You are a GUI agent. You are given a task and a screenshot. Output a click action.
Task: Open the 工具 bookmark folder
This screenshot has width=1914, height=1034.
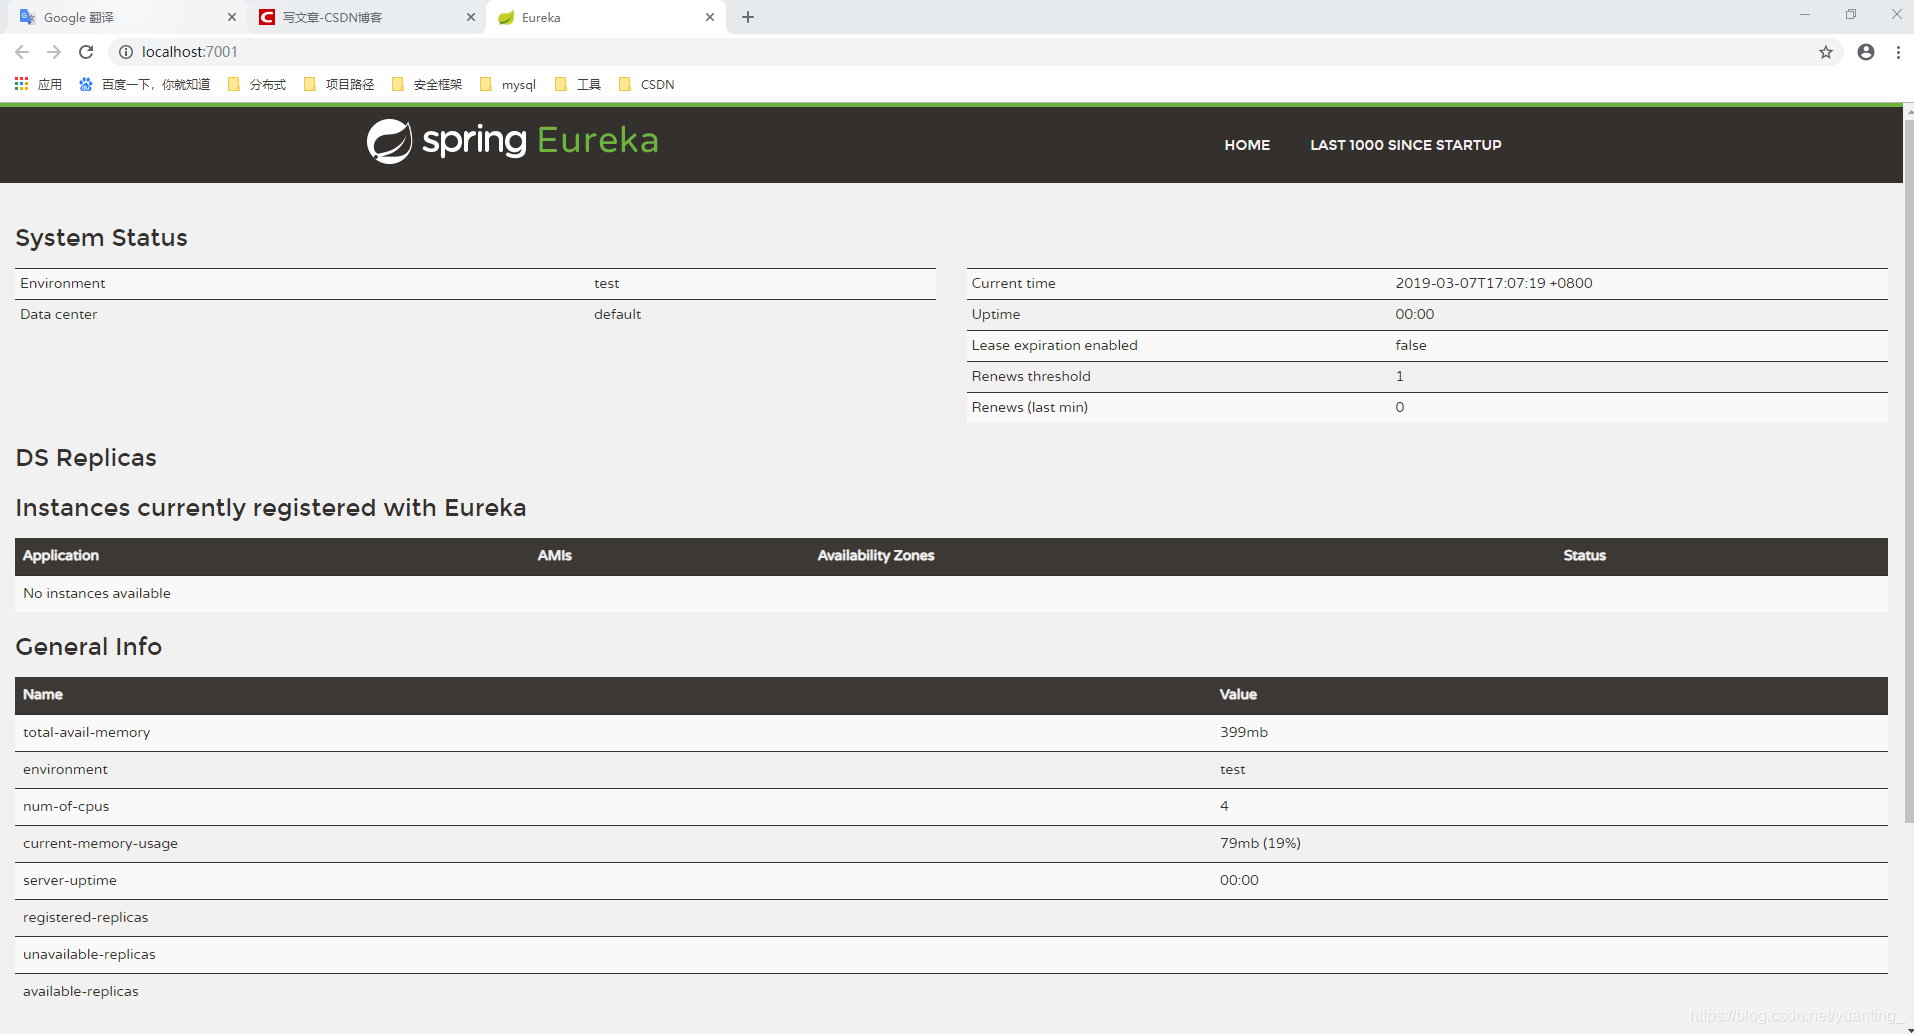578,84
